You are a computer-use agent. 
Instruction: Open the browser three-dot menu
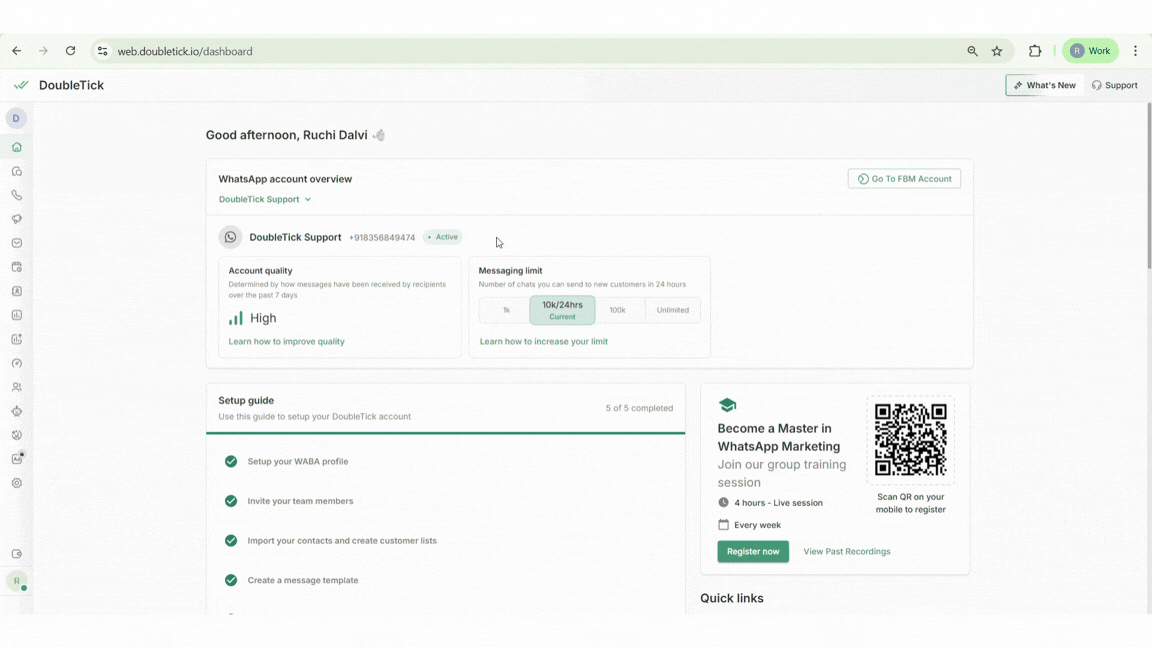point(1135,51)
